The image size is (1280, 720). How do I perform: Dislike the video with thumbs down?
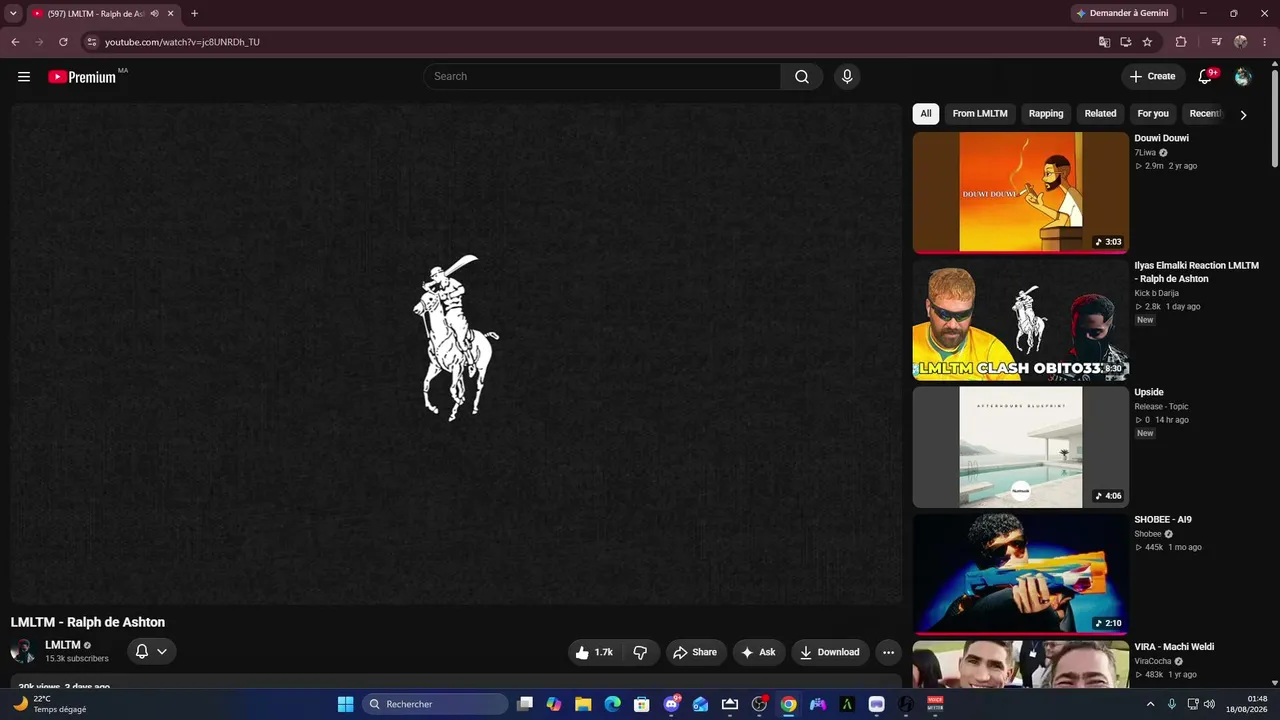[640, 652]
